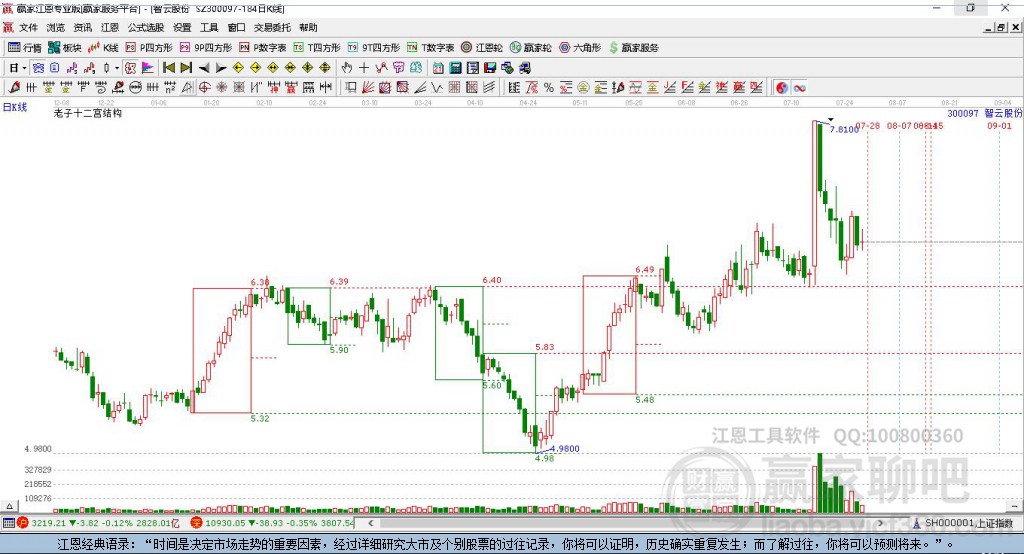Image resolution: width=1024 pixels, height=554 pixels.
Task: Click the n² time lines tool
Action: 170,88
